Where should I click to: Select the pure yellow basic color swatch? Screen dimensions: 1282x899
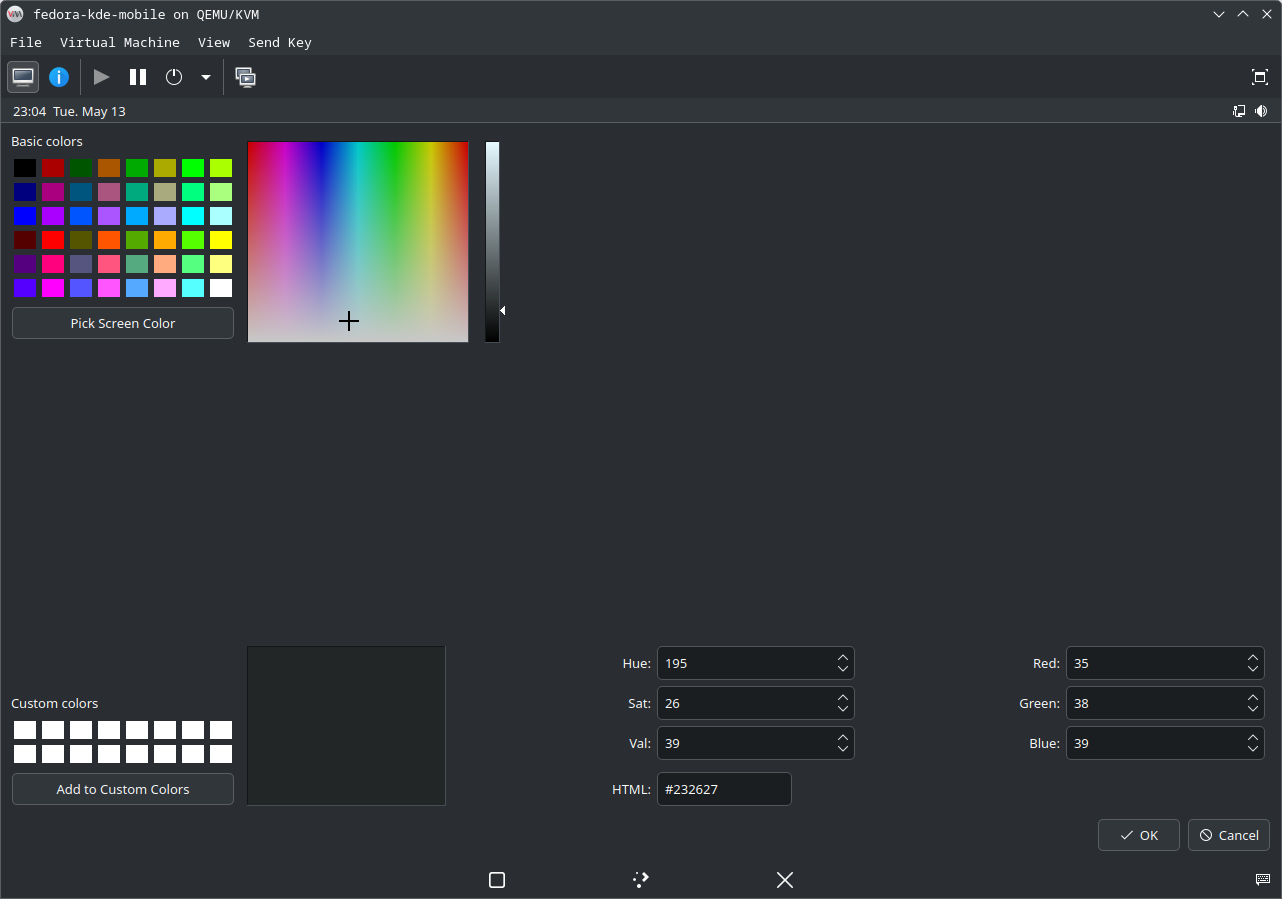[x=221, y=240]
